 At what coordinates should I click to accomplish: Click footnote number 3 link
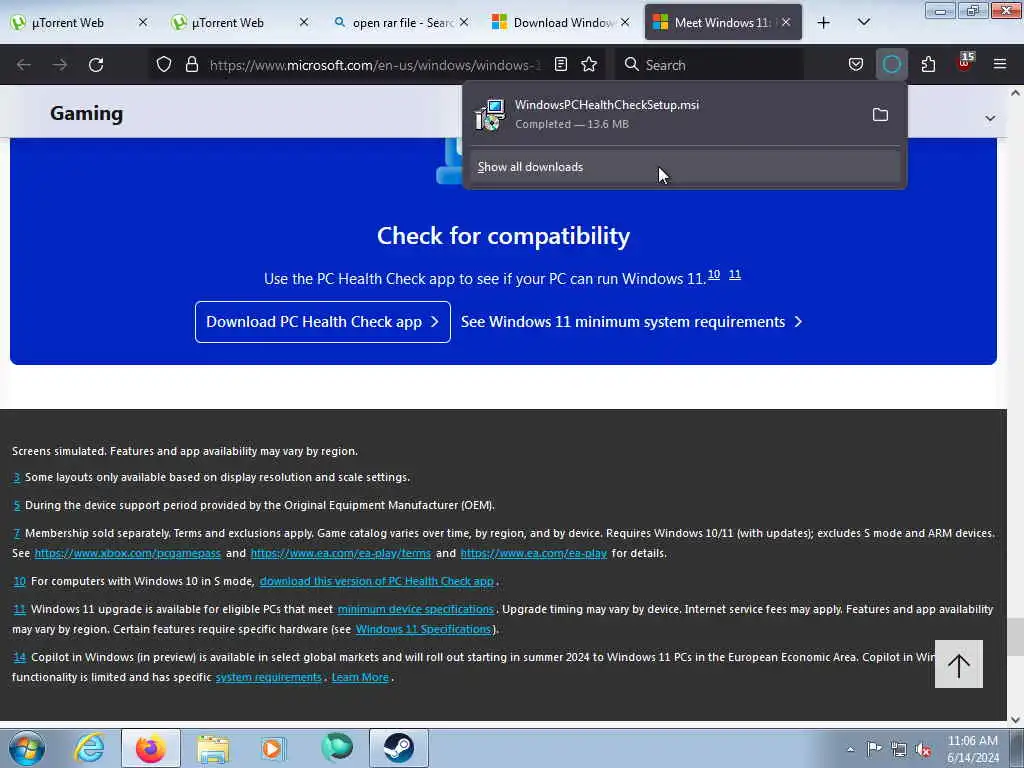[16, 477]
